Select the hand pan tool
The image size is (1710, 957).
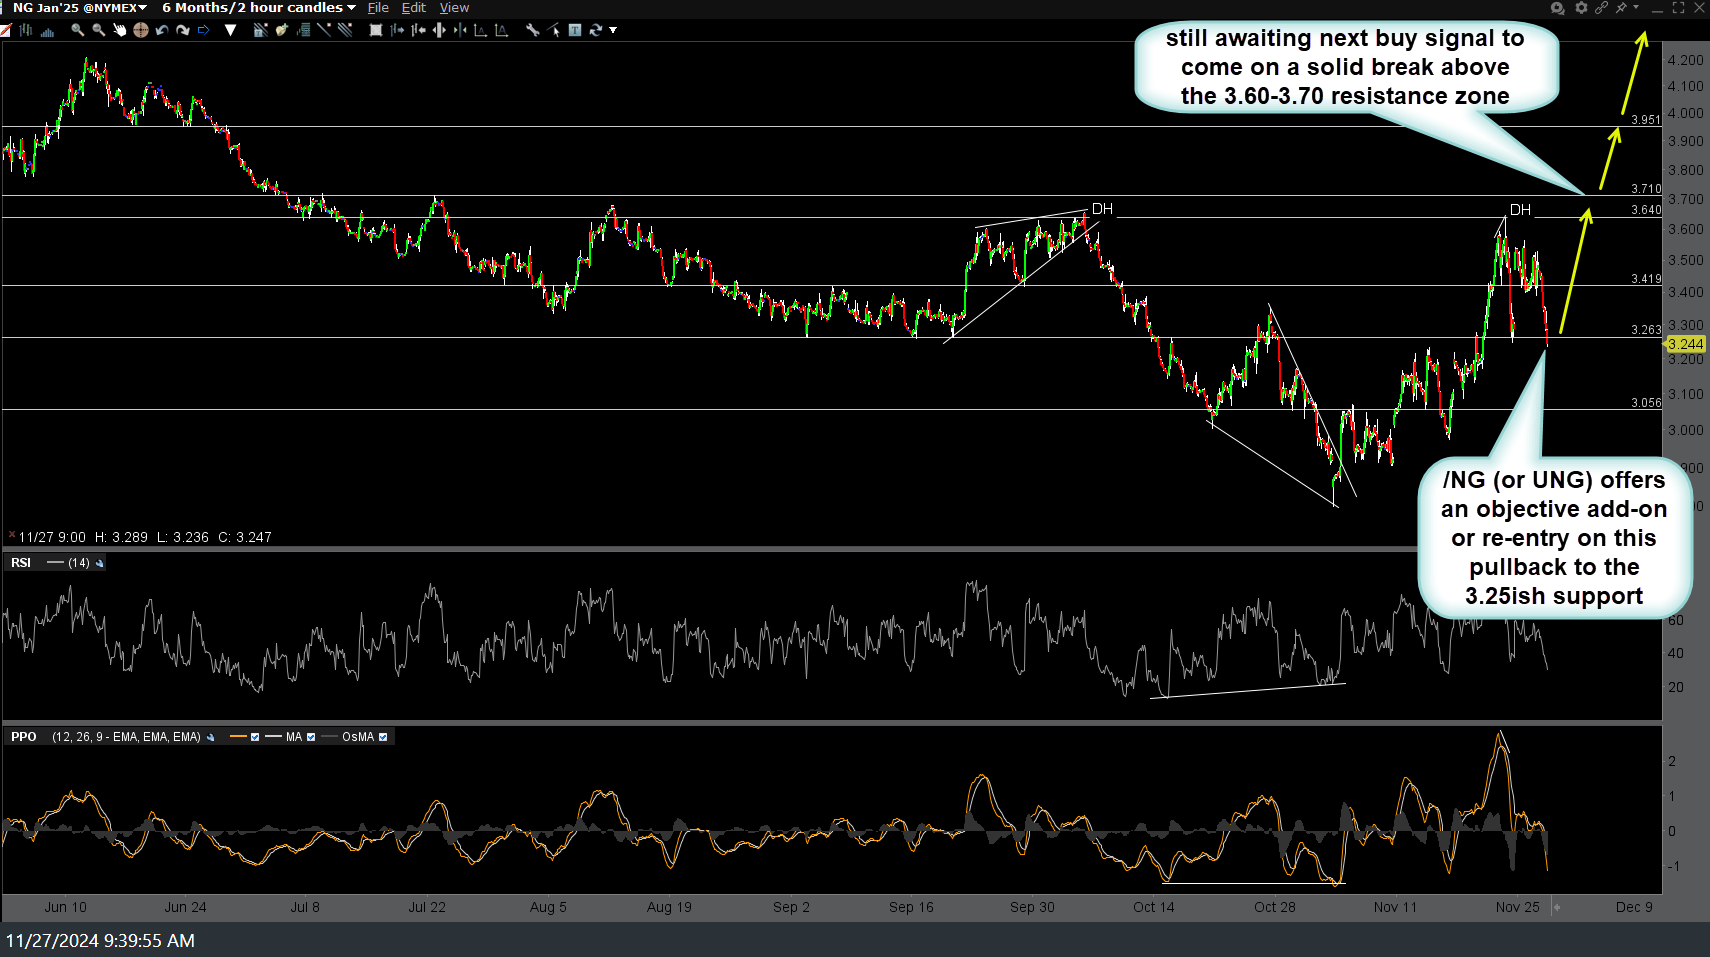point(119,30)
